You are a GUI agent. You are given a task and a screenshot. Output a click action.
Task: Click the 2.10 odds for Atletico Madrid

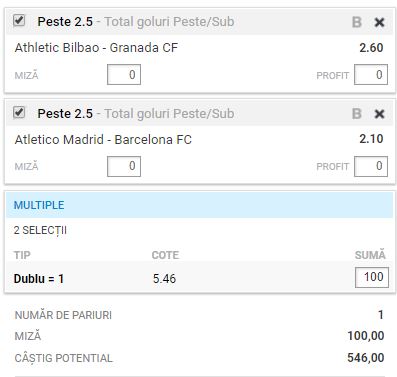pos(371,139)
